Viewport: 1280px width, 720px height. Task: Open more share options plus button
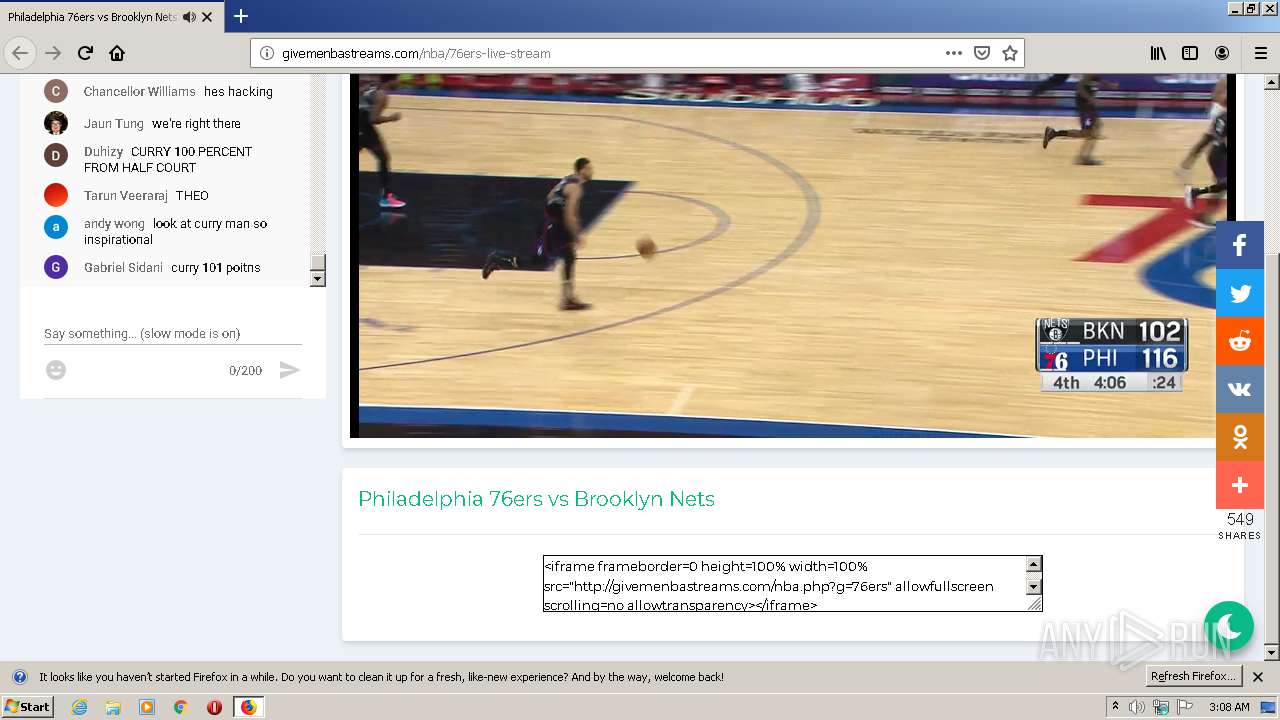[1240, 485]
